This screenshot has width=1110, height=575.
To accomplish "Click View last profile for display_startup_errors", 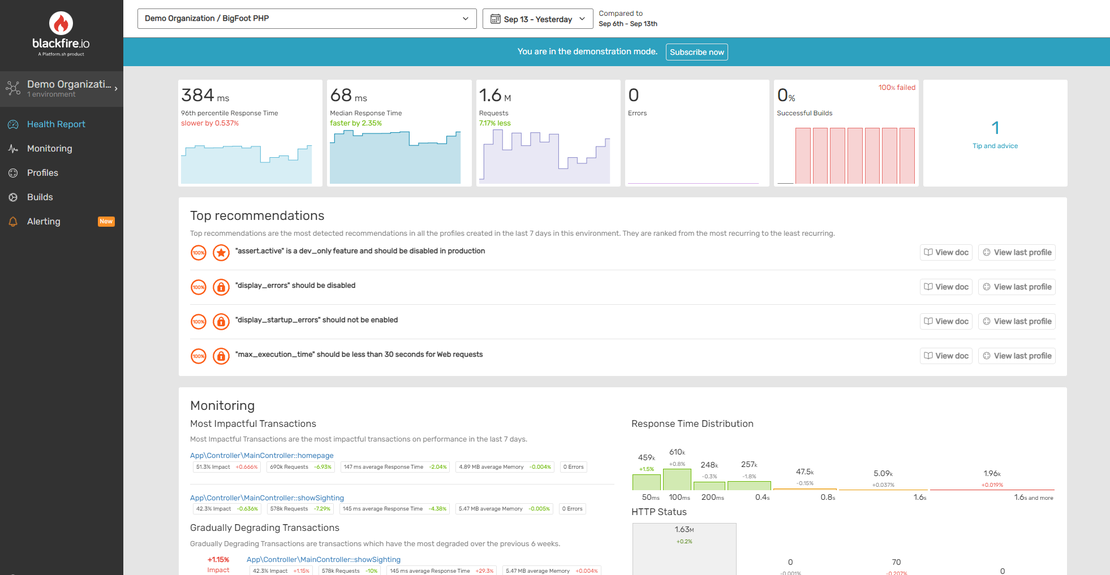I will pyautogui.click(x=1016, y=322).
